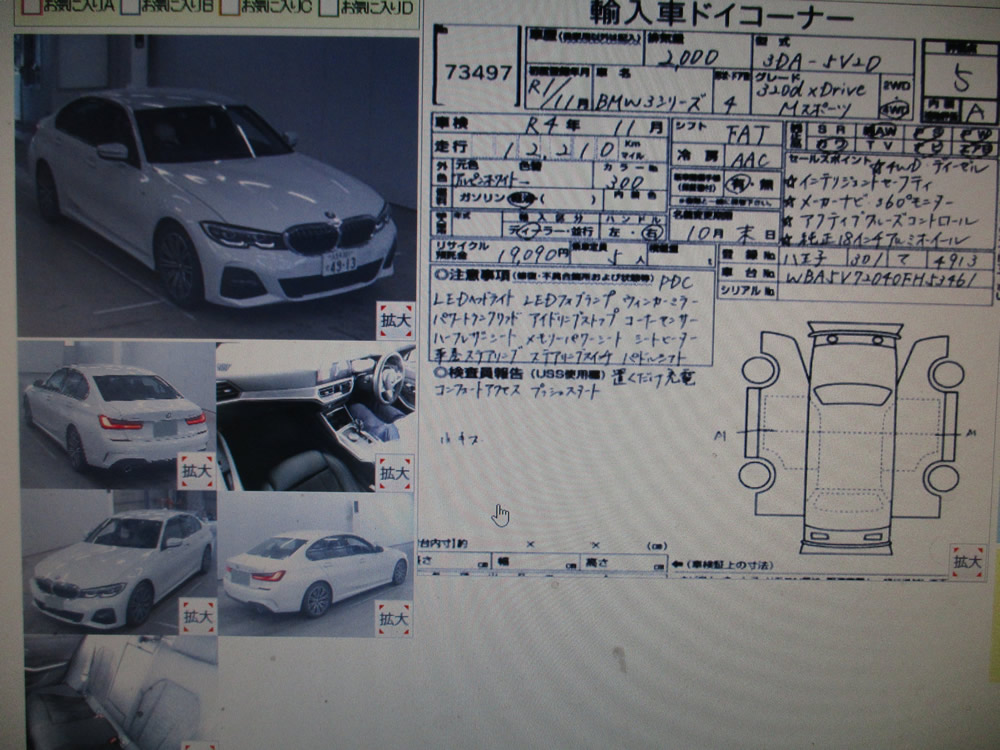1000x750 pixels.
Task: Click 拡大 on the main front car photo
Action: (x=395, y=320)
